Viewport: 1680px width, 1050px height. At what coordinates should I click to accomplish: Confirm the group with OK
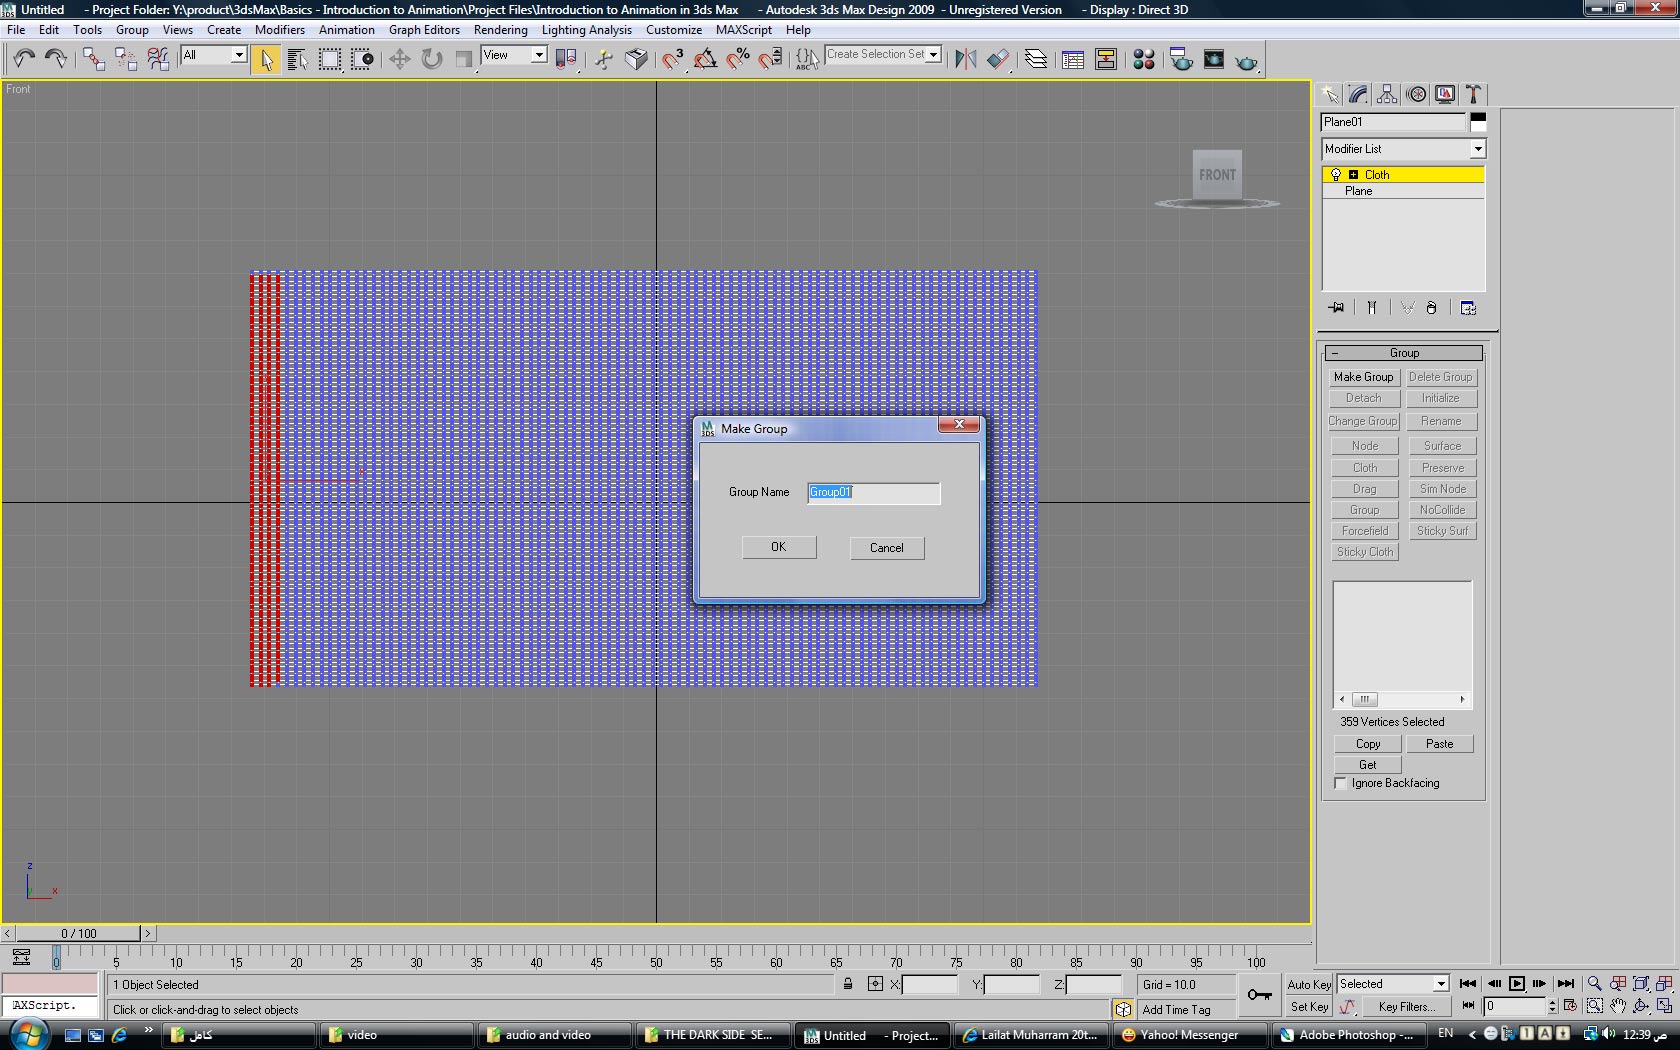pos(778,547)
